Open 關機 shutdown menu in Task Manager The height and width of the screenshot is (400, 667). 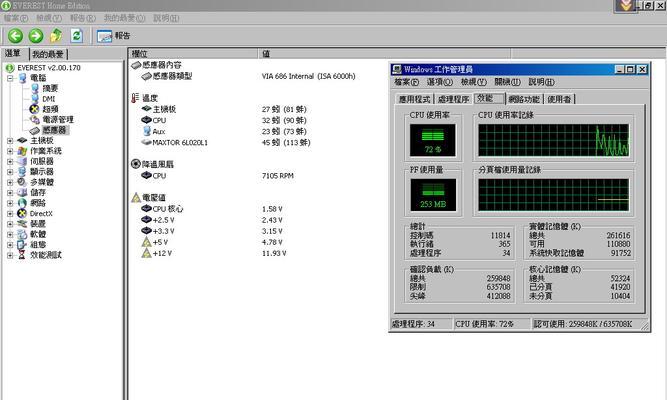click(507, 82)
